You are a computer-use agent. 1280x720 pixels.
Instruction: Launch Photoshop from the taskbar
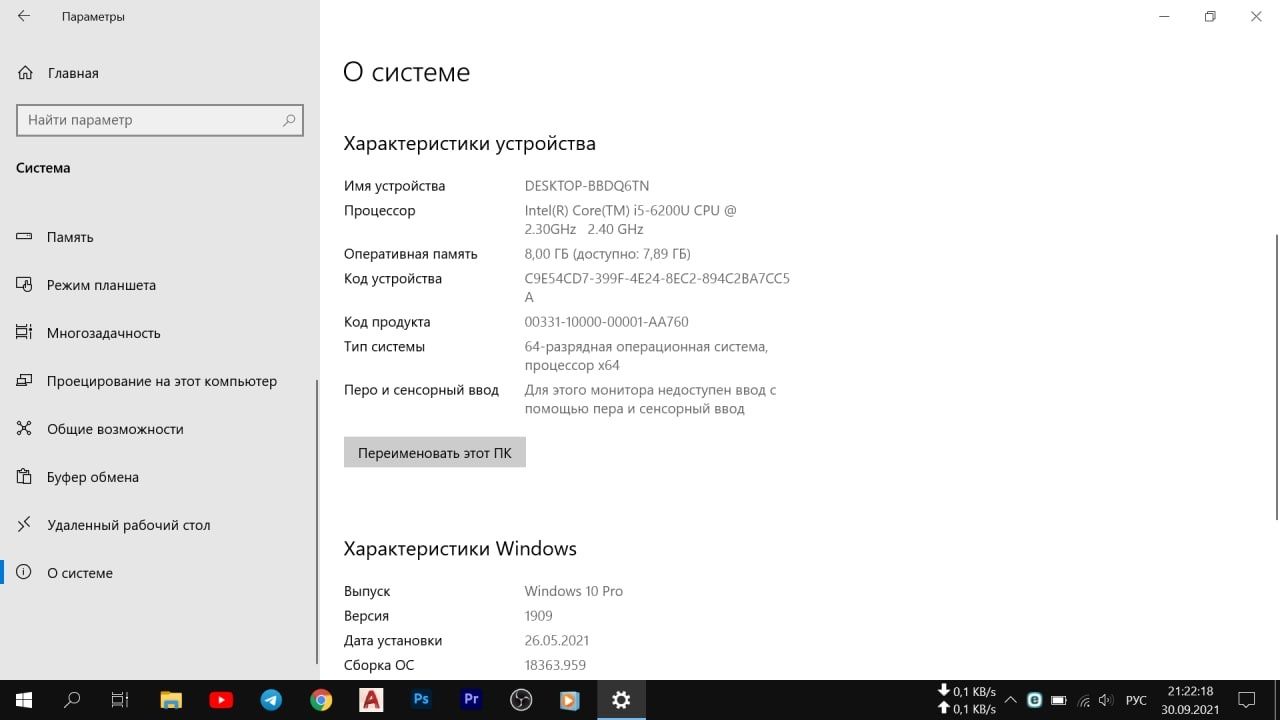point(421,700)
